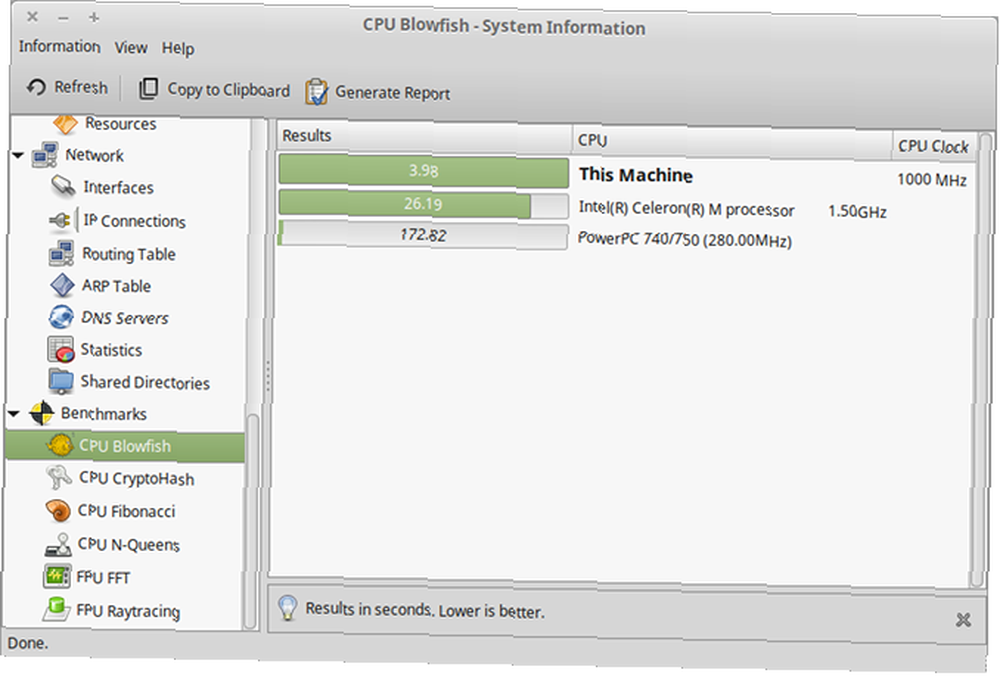Select the CPU Fibonacci shell icon

pyautogui.click(x=58, y=510)
